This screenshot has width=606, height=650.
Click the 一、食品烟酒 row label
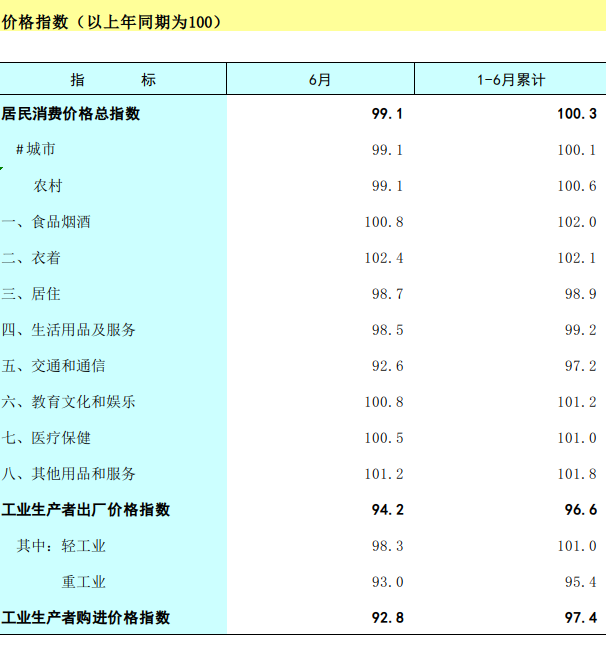click(x=46, y=222)
